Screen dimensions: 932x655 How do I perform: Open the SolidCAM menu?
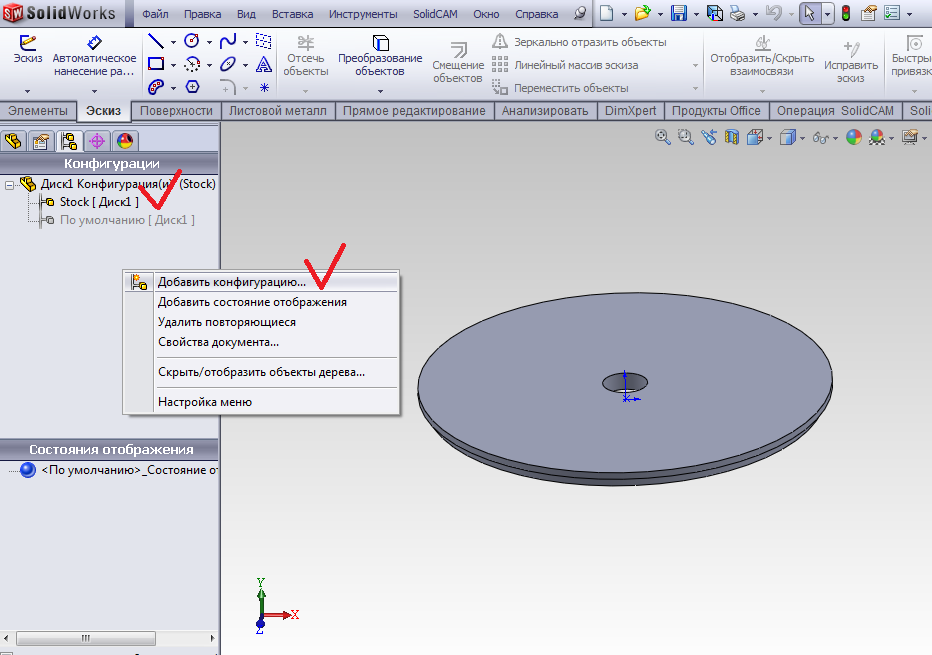tap(435, 14)
